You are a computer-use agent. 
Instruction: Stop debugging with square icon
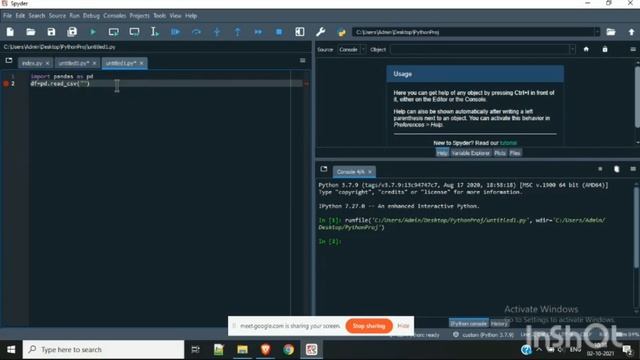click(279, 32)
